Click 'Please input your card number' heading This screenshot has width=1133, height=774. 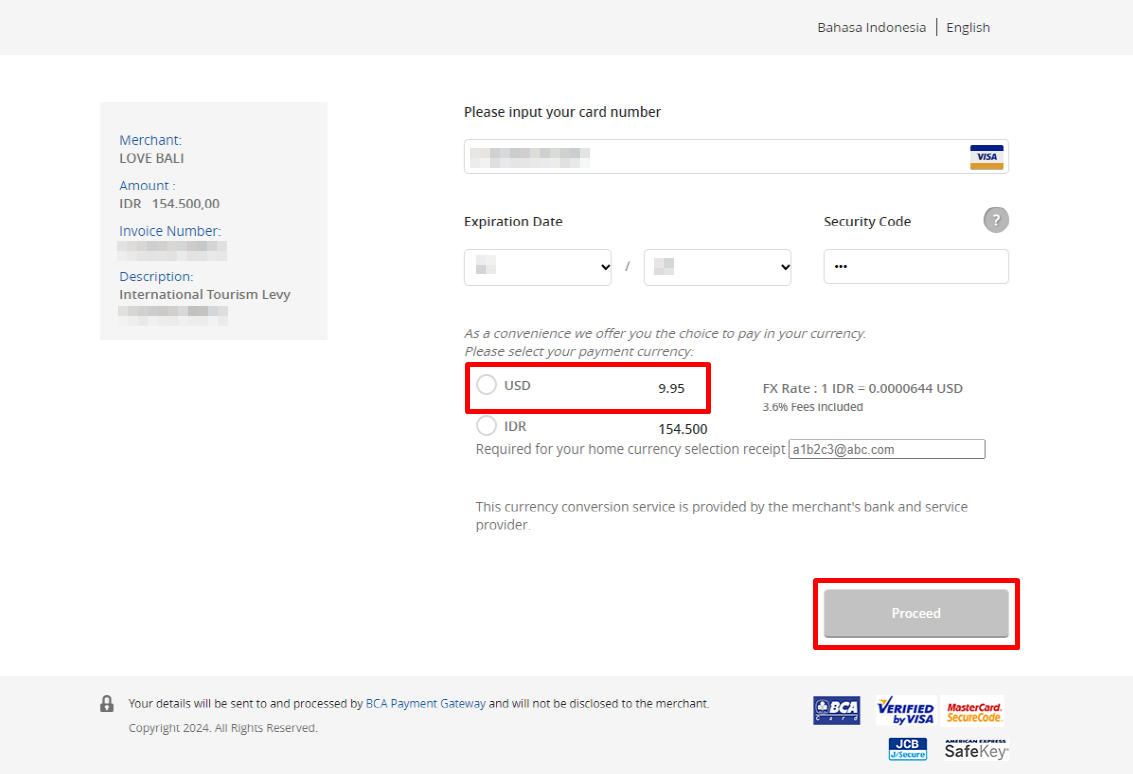pyautogui.click(x=562, y=112)
